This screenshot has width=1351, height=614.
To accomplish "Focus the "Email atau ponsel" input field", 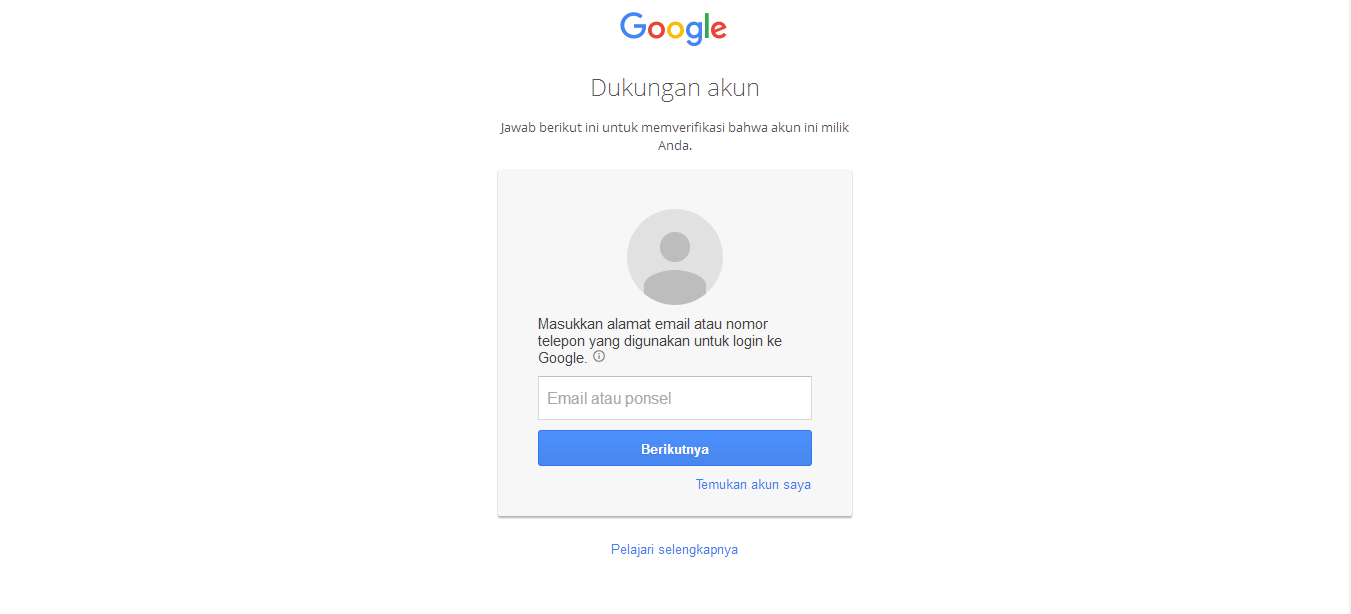I will [x=675, y=398].
